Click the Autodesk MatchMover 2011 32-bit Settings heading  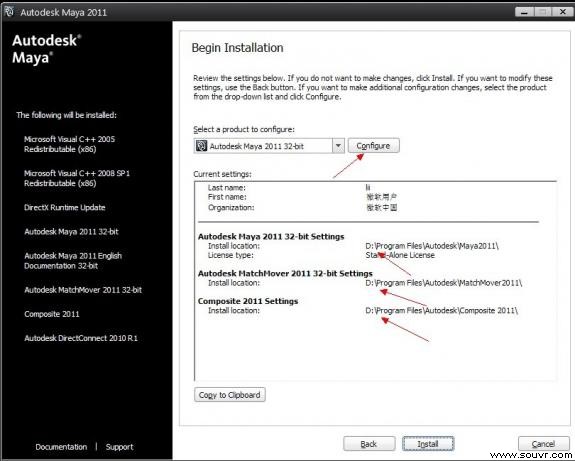pyautogui.click(x=285, y=274)
